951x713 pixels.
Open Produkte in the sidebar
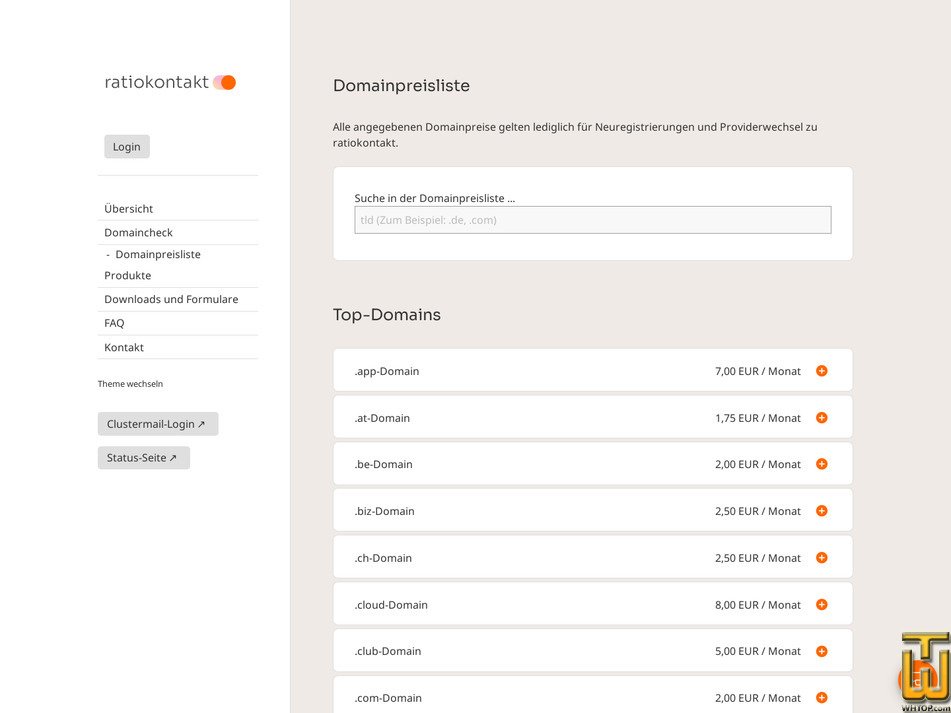127,275
